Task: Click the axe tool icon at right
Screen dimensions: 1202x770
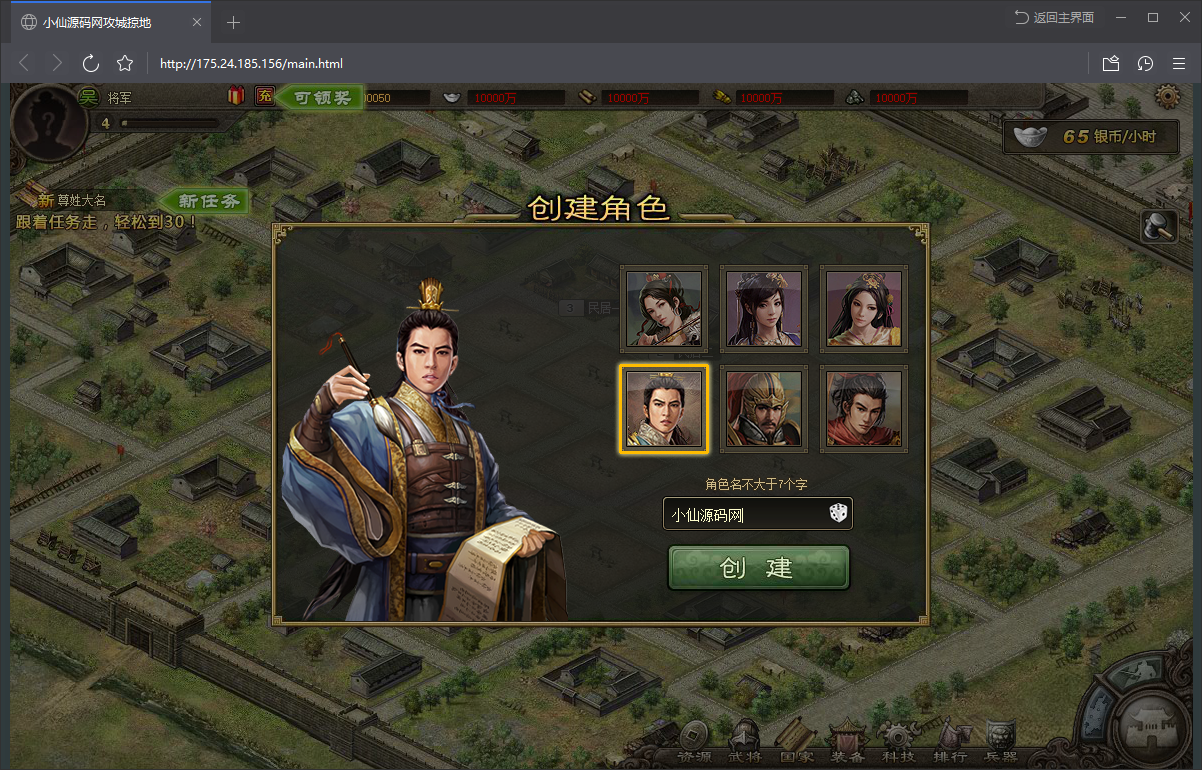Action: [1160, 225]
